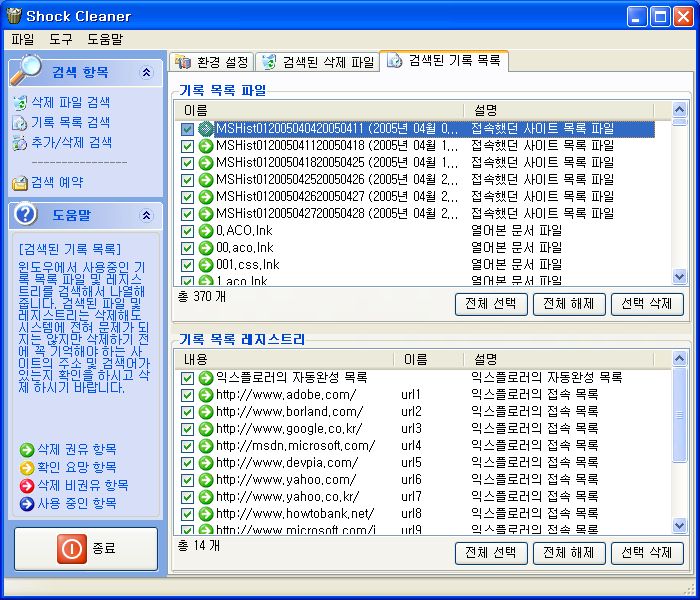Click the magnifying glass icon beside 검색 항목
The image size is (700, 600).
click(26, 69)
